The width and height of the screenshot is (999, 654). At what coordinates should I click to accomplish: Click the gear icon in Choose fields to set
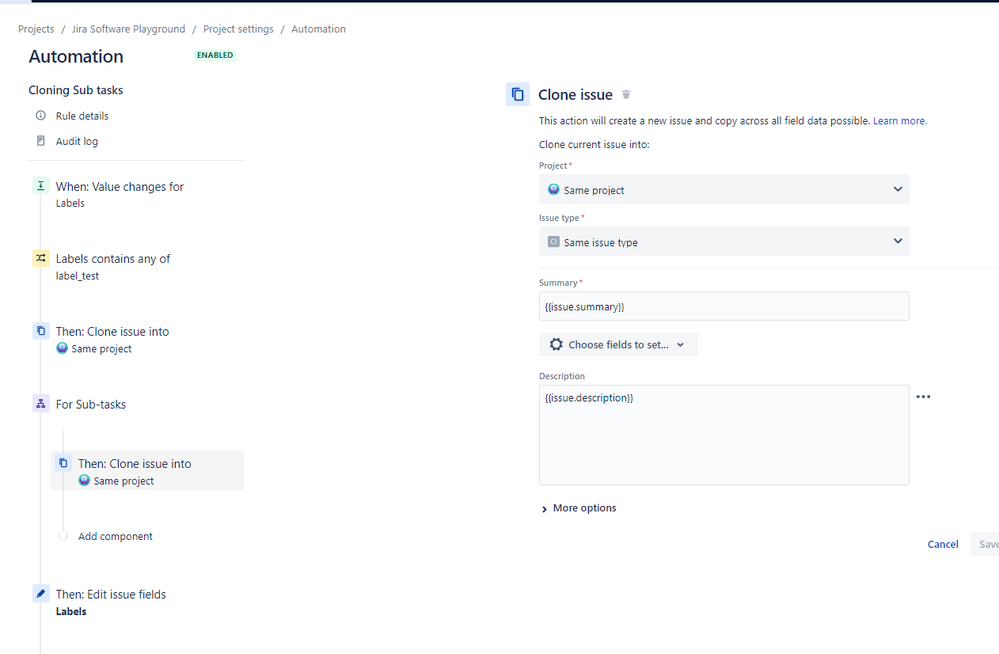(x=556, y=344)
